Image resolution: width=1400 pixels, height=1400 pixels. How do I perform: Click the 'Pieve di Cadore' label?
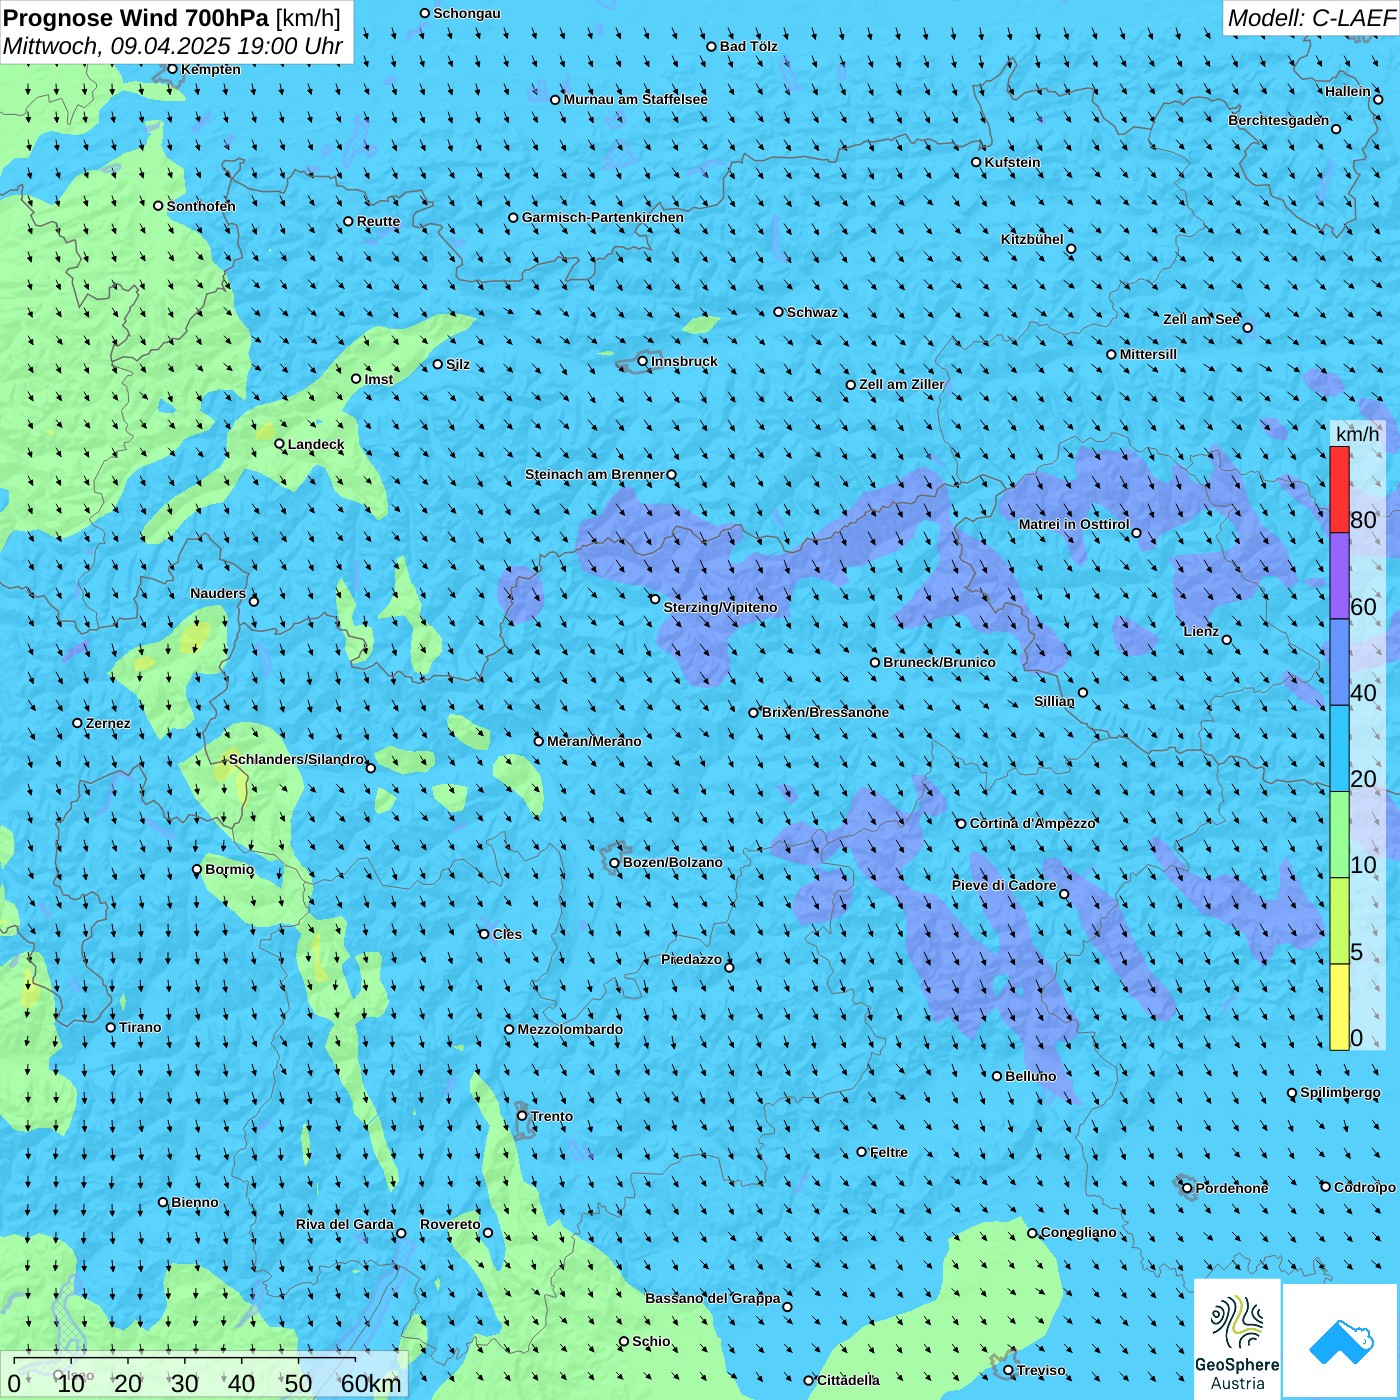[1004, 885]
